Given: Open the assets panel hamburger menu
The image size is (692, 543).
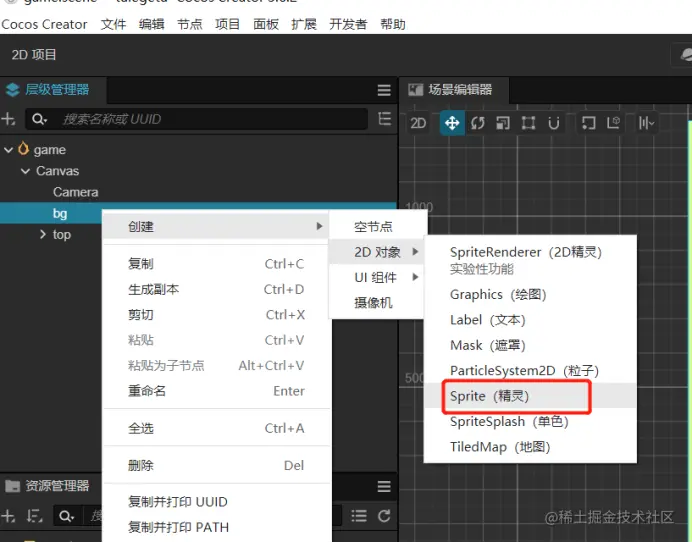Looking at the screenshot, I should 384,486.
